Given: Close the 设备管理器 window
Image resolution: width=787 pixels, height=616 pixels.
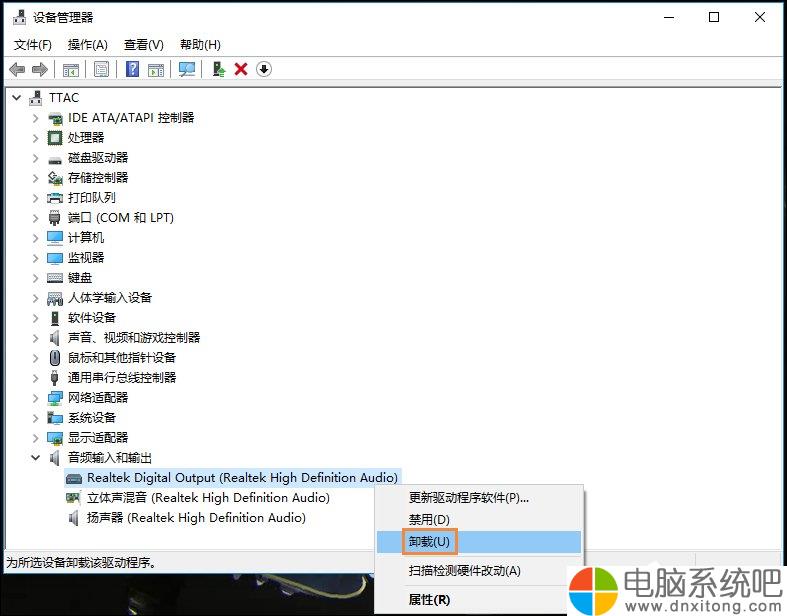Looking at the screenshot, I should coord(760,17).
